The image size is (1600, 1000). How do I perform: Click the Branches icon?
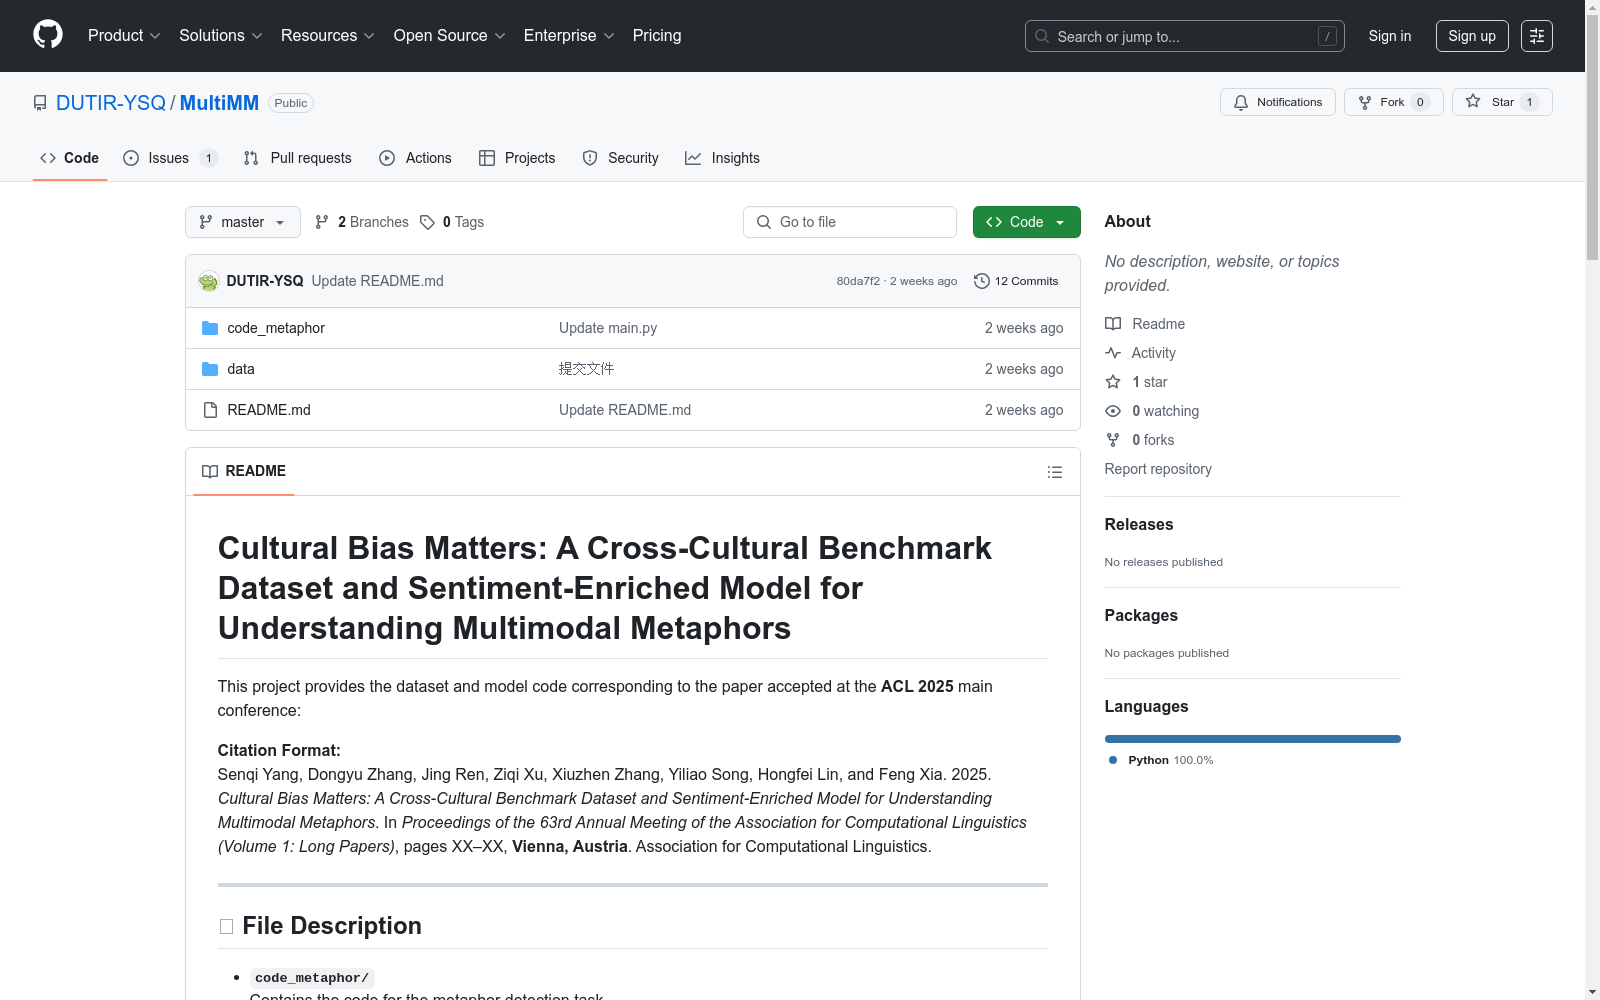[x=322, y=222]
